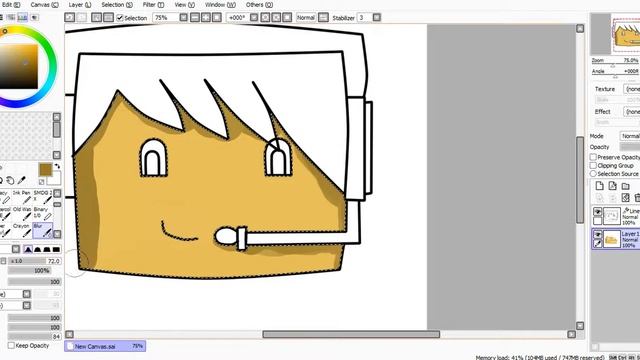This screenshot has height=360, width=640.
Task: Switch to the New Canvas.sai tab
Action: tap(105, 346)
